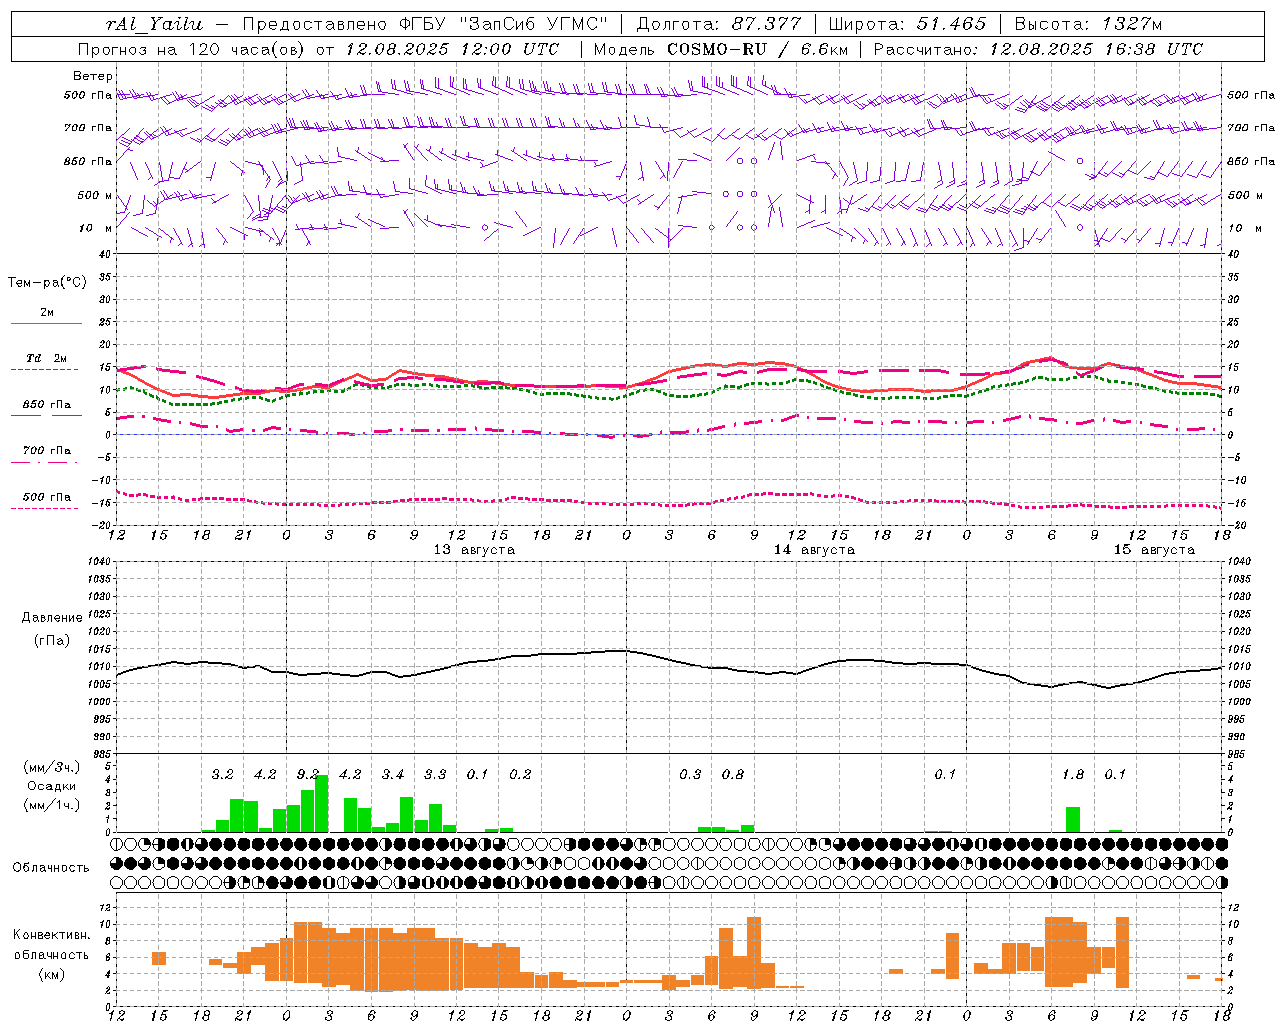The image size is (1280, 1024).
Task: Select the Рассчитано 12.08.2025 16:38 UTC text
Action: (x=1038, y=49)
